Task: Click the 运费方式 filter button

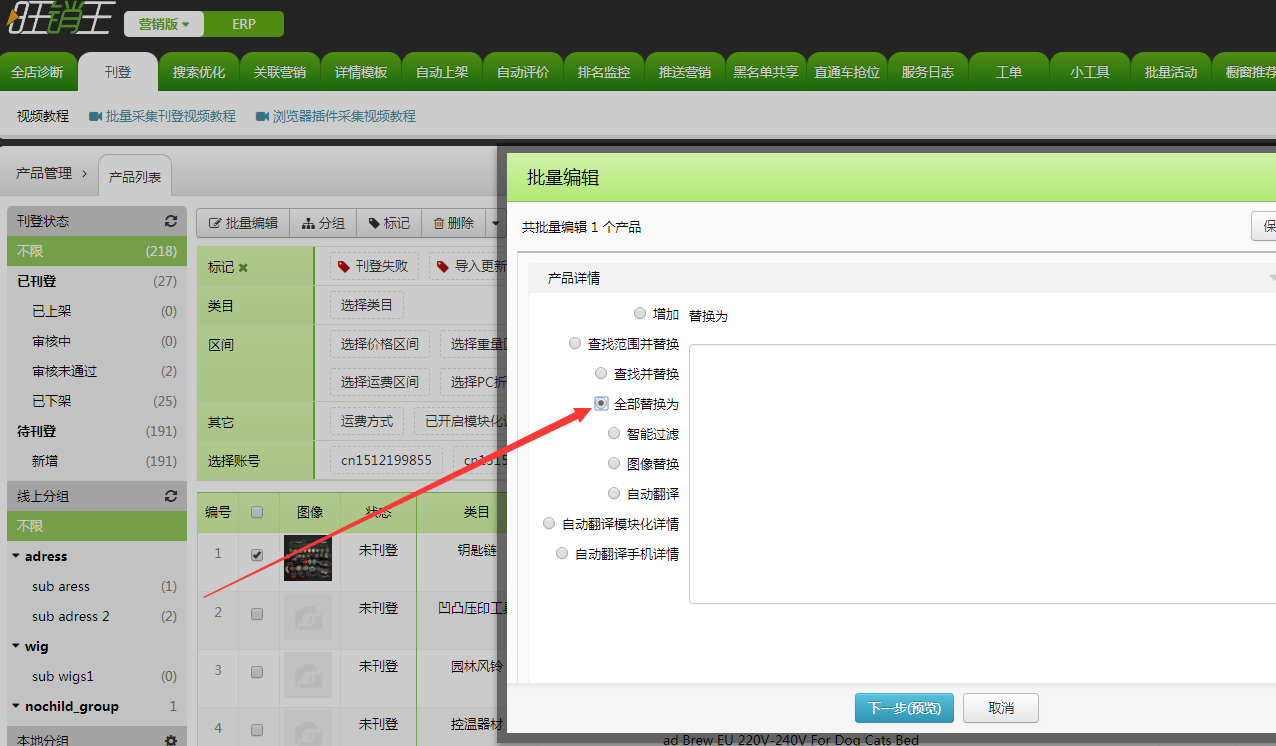Action: pos(367,421)
